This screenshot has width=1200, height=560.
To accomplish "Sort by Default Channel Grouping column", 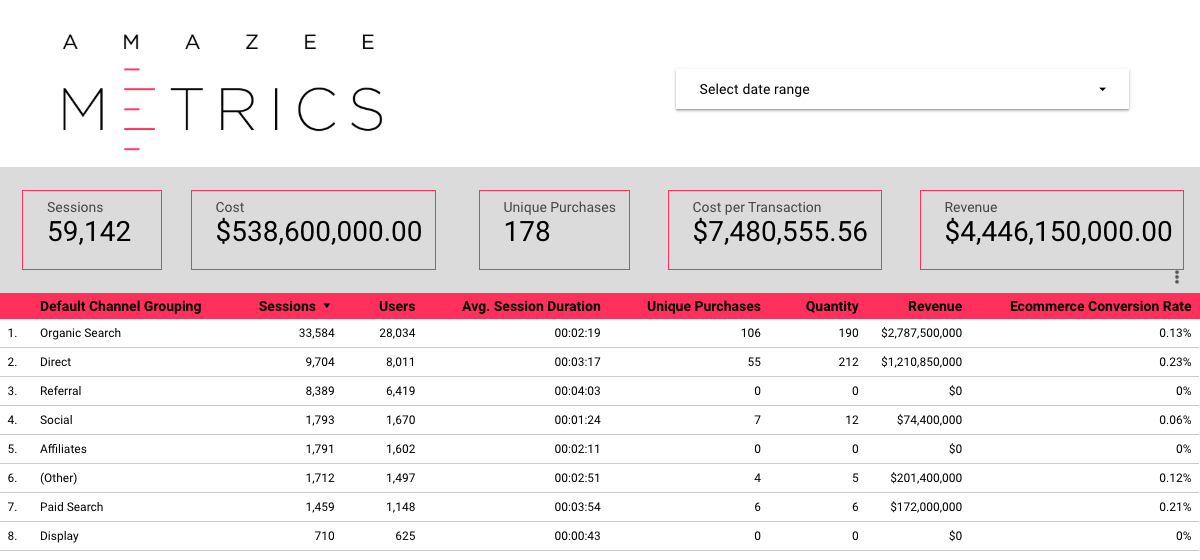I will pyautogui.click(x=120, y=307).
